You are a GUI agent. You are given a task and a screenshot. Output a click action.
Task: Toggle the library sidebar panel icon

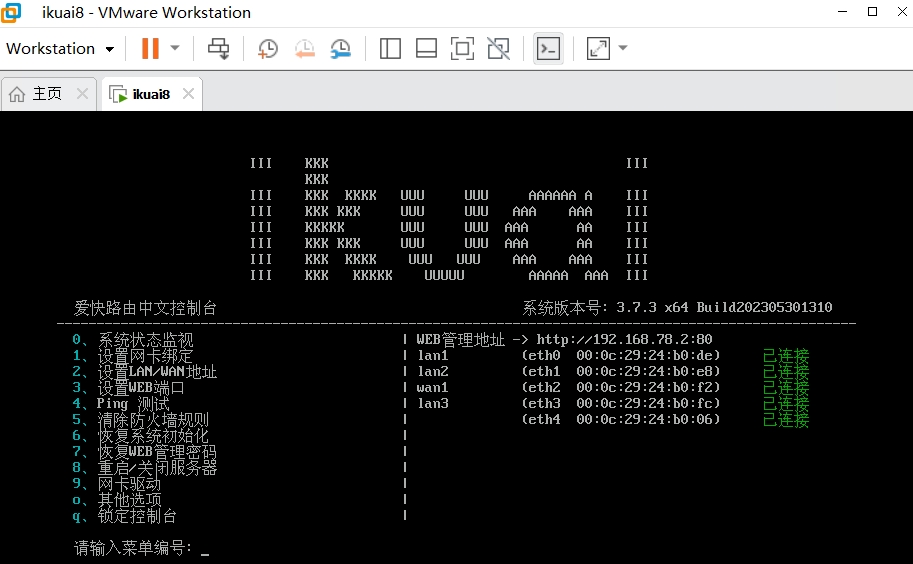click(390, 48)
